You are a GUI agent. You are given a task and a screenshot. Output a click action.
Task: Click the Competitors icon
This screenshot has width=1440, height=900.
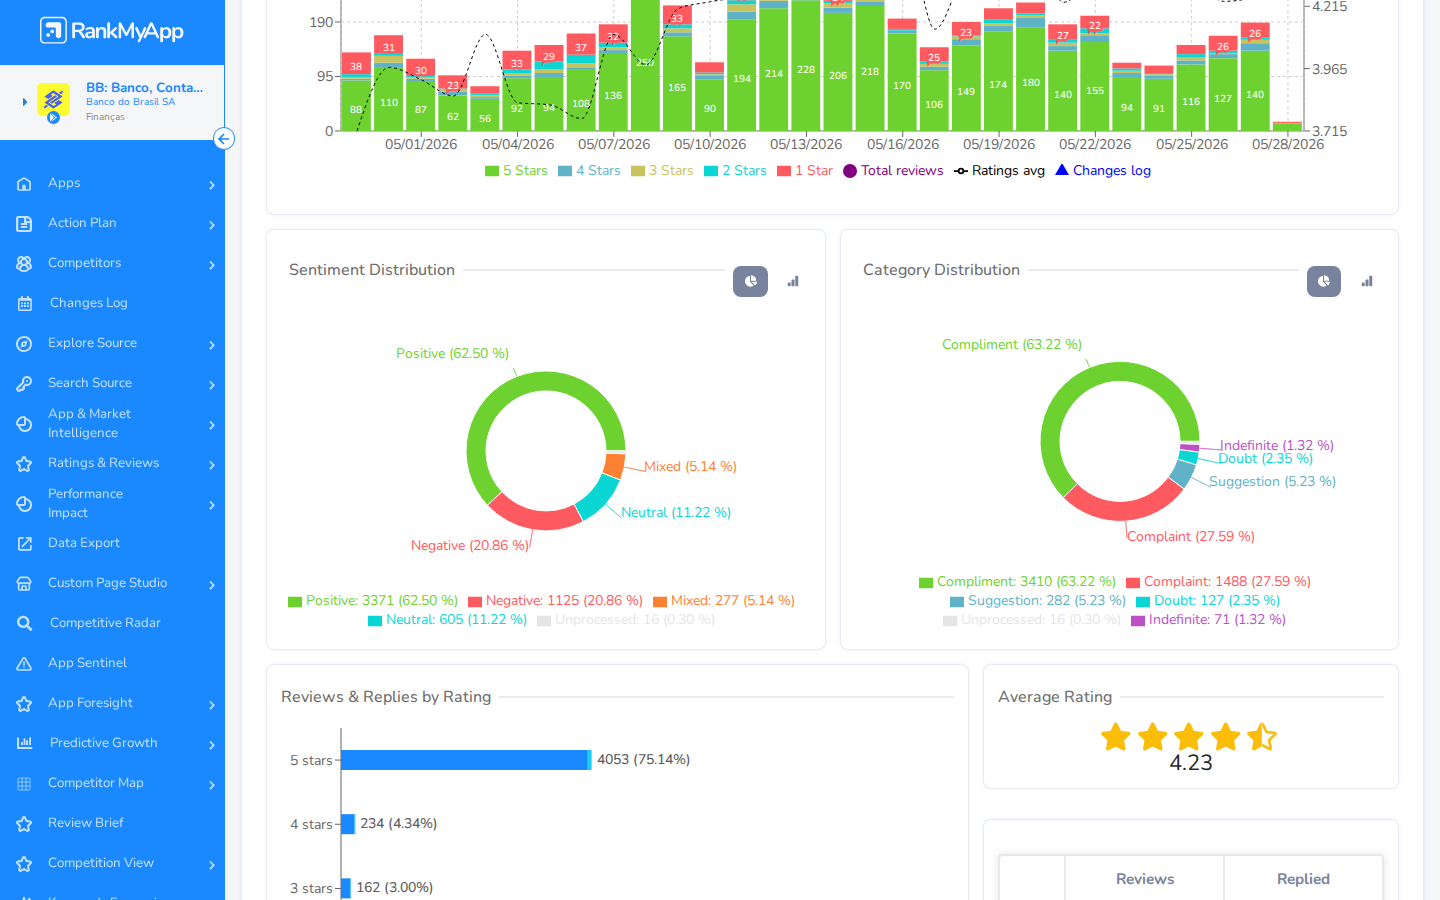click(x=24, y=264)
